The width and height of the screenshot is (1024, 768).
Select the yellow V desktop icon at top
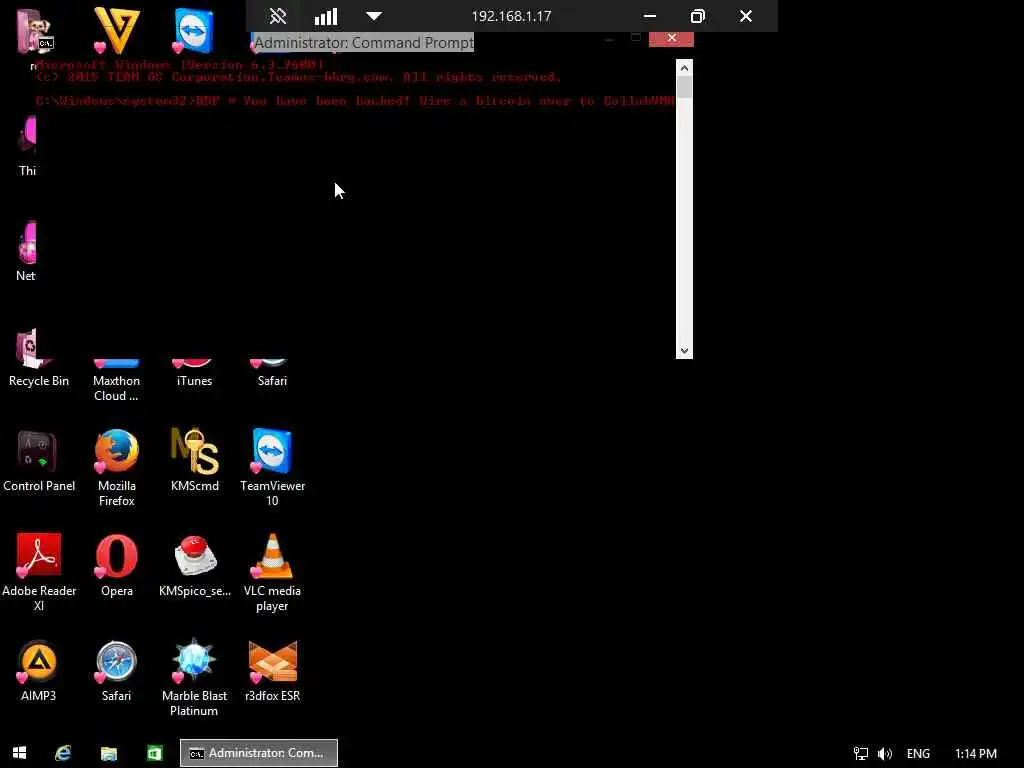[116, 30]
